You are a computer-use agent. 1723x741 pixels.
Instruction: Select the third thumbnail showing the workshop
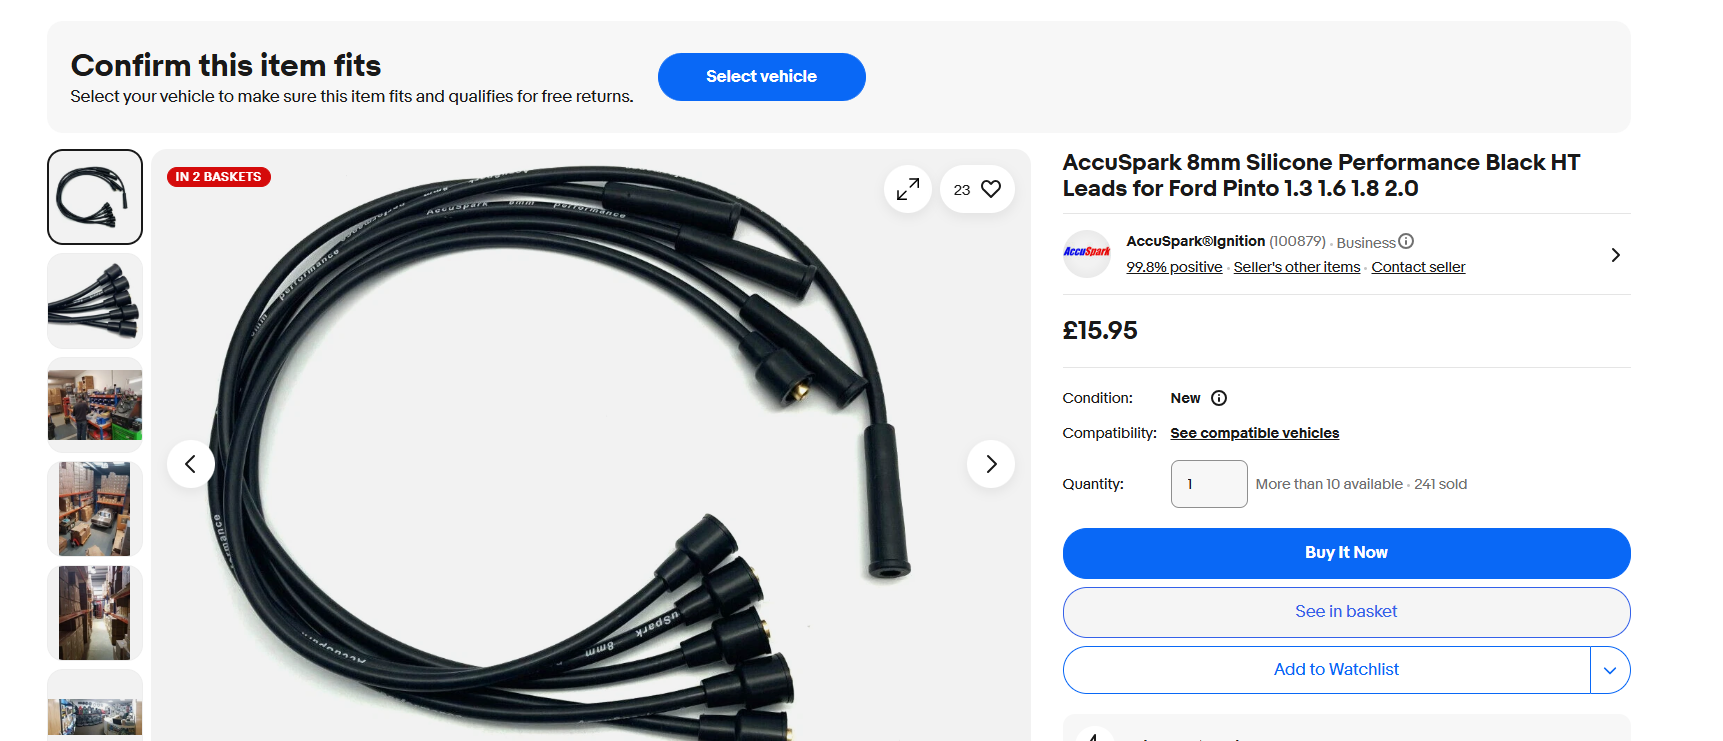[95, 405]
